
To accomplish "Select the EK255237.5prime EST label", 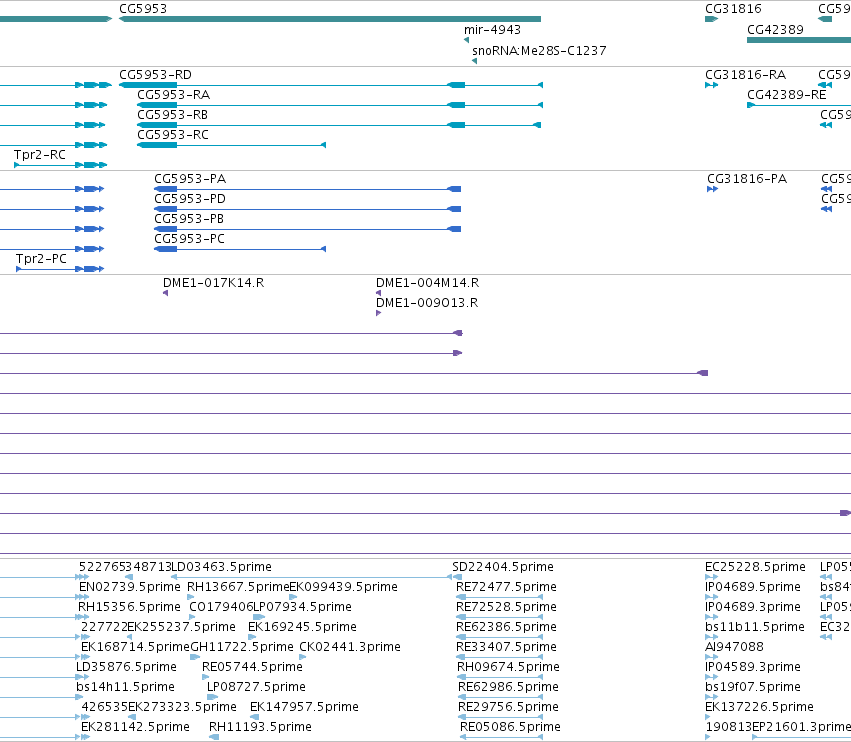I will pyautogui.click(x=181, y=627).
